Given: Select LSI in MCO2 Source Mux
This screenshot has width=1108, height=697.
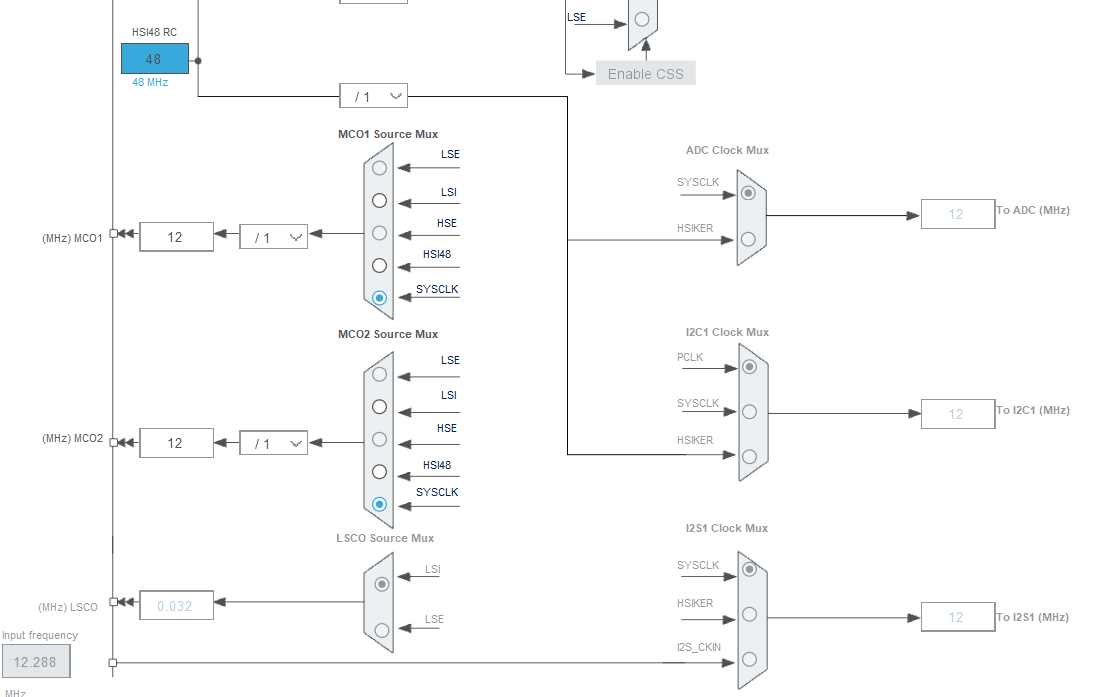Looking at the screenshot, I should point(379,407).
